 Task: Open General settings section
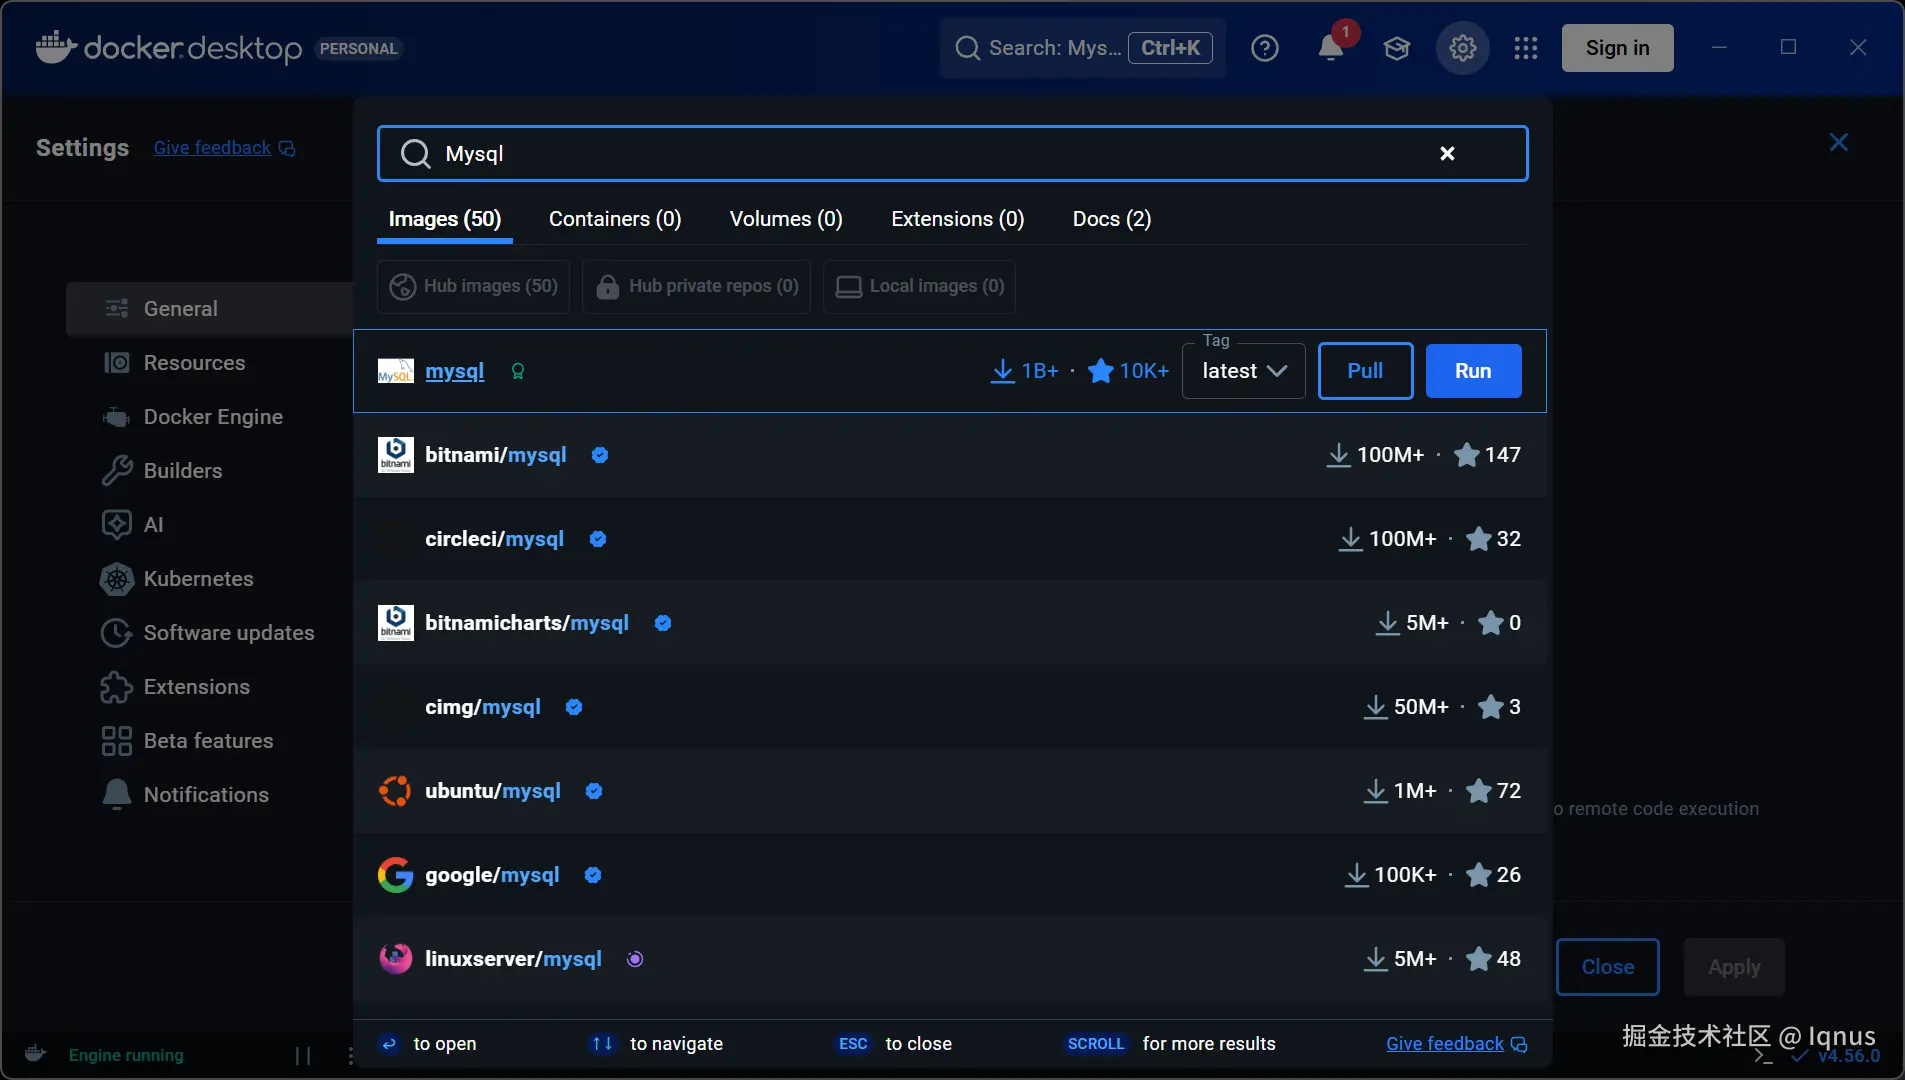coord(210,309)
